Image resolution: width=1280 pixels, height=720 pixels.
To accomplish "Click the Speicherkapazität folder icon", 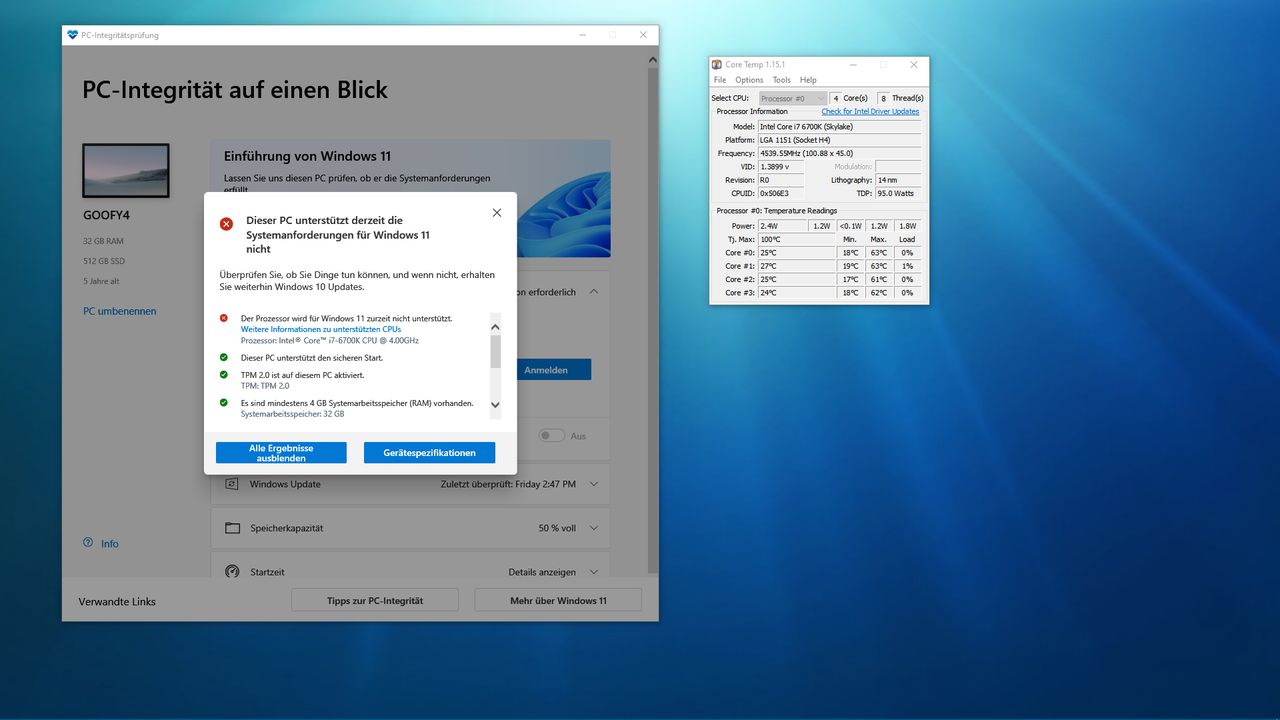I will [232, 528].
